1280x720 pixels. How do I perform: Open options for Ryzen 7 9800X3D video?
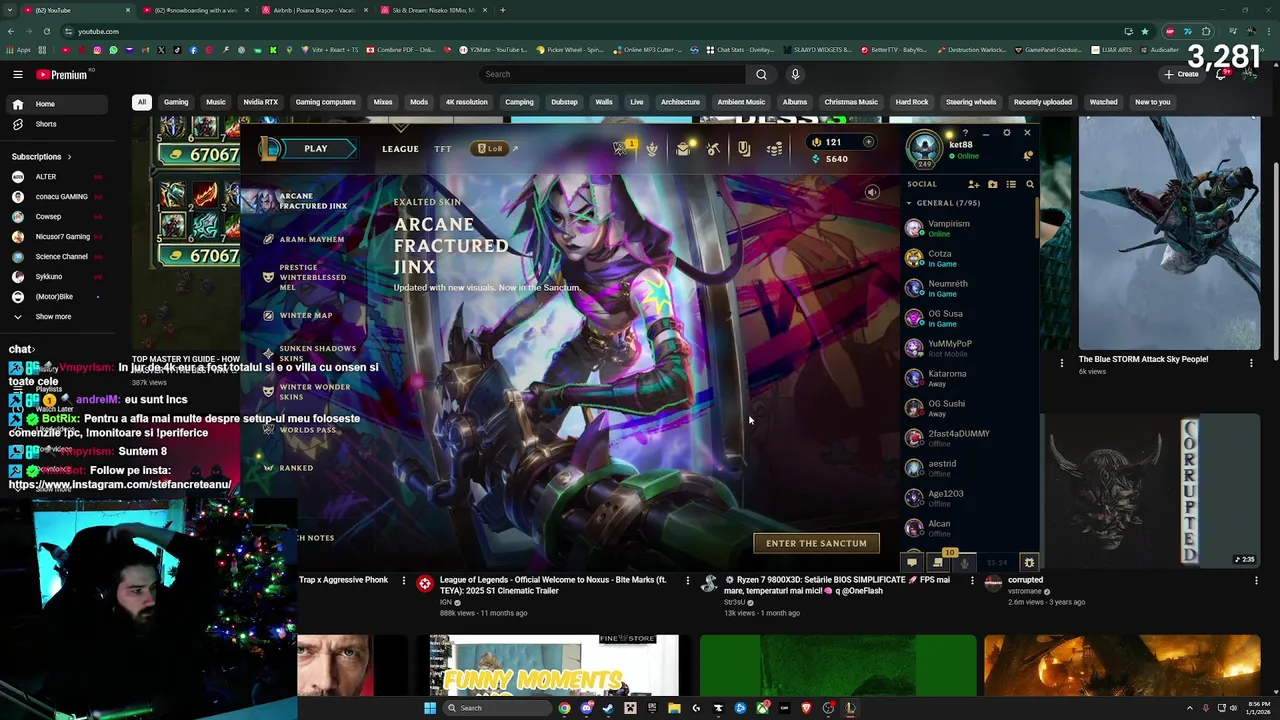(x=972, y=580)
